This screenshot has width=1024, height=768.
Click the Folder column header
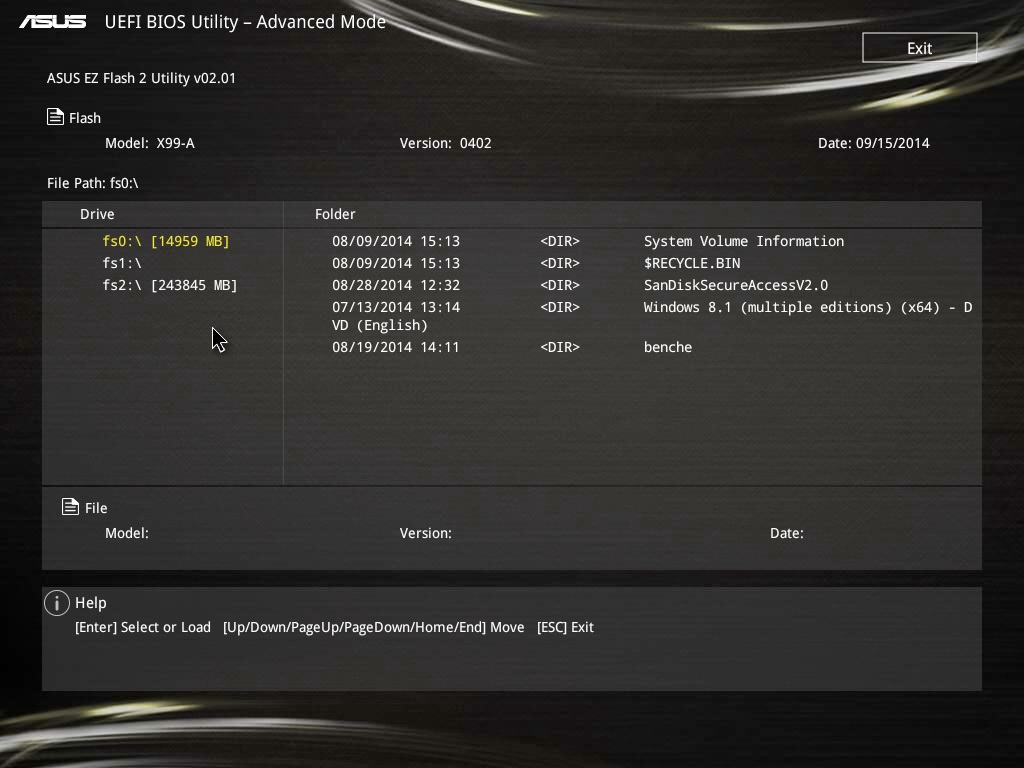point(335,214)
